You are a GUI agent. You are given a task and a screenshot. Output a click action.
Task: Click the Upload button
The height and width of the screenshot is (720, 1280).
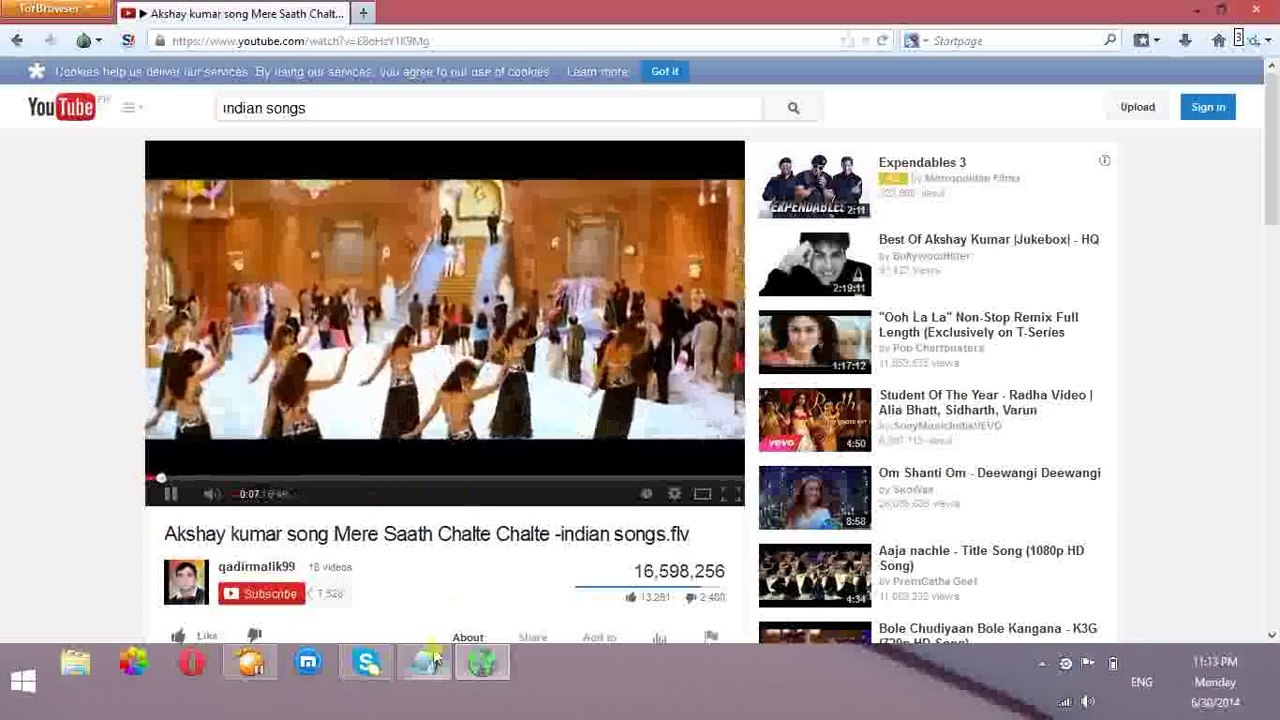1137,107
